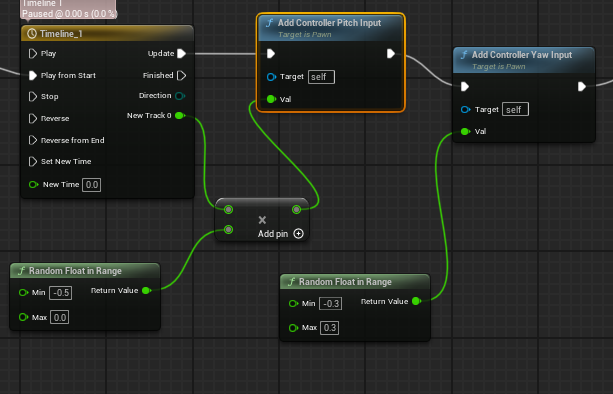The image size is (613, 394).
Task: Click the timeline clock icon on Timeline_1
Action: [32, 34]
